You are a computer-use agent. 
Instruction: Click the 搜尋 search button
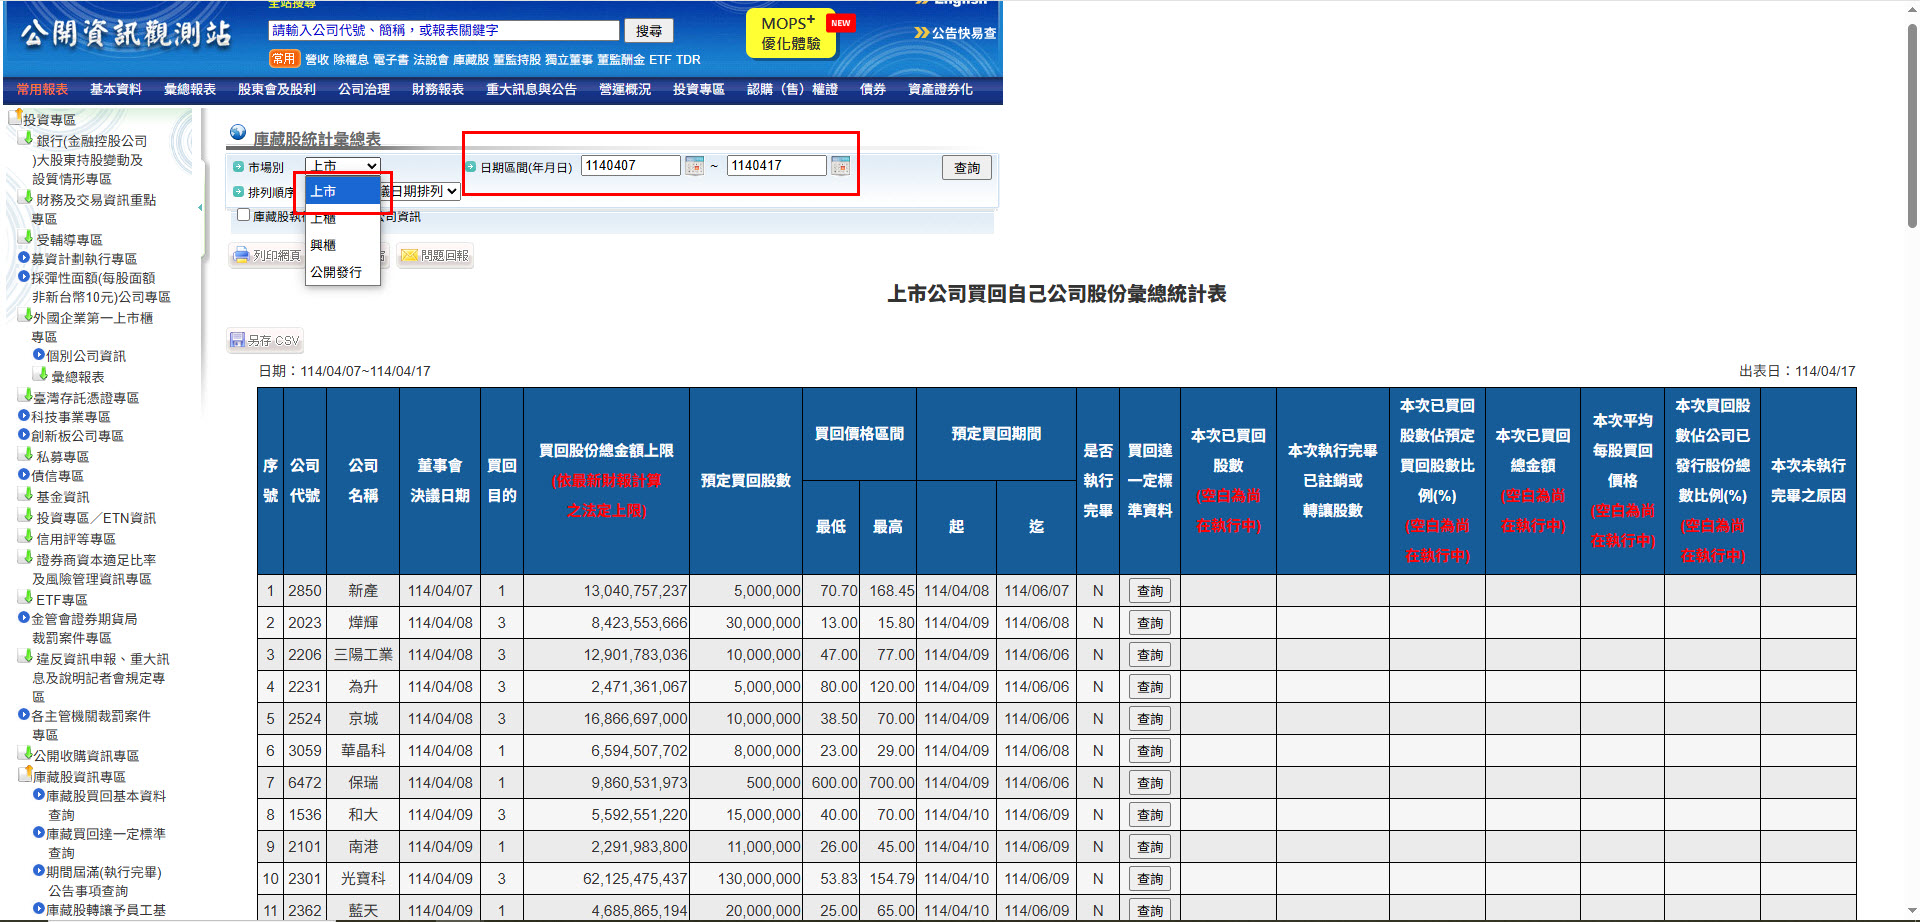tap(649, 31)
